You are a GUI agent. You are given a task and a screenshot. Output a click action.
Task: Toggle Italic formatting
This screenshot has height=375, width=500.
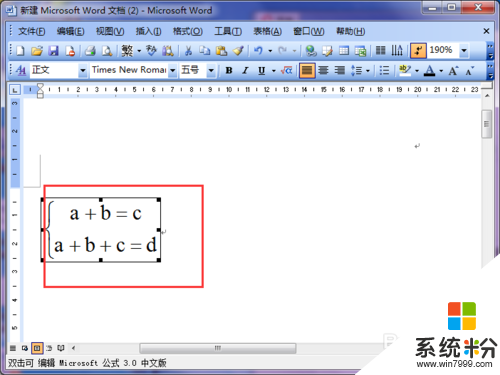(245, 71)
